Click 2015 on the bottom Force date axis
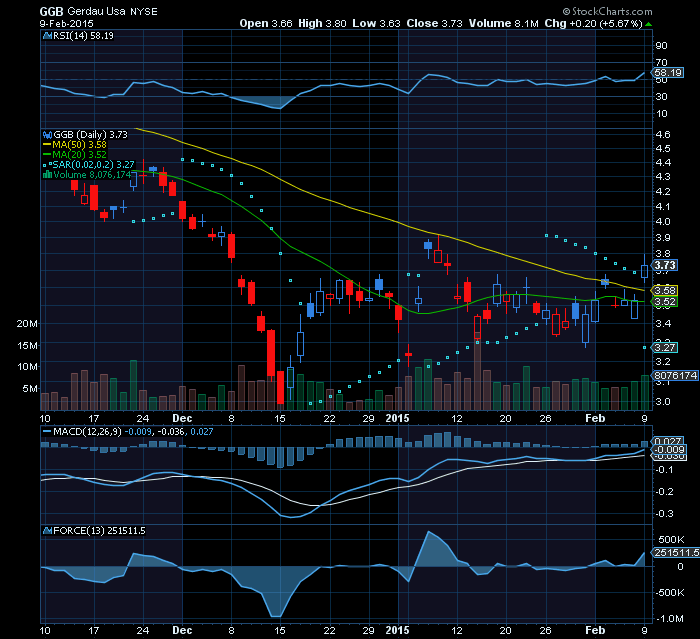Viewport: 700px width, 639px height. click(397, 631)
